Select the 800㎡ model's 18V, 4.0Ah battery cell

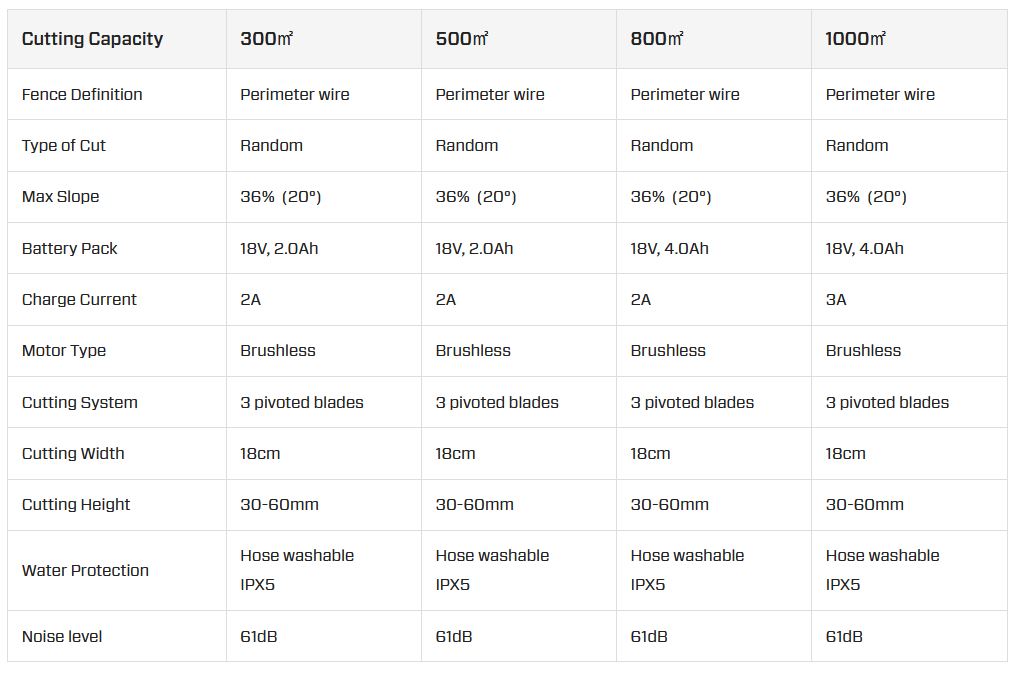669,248
